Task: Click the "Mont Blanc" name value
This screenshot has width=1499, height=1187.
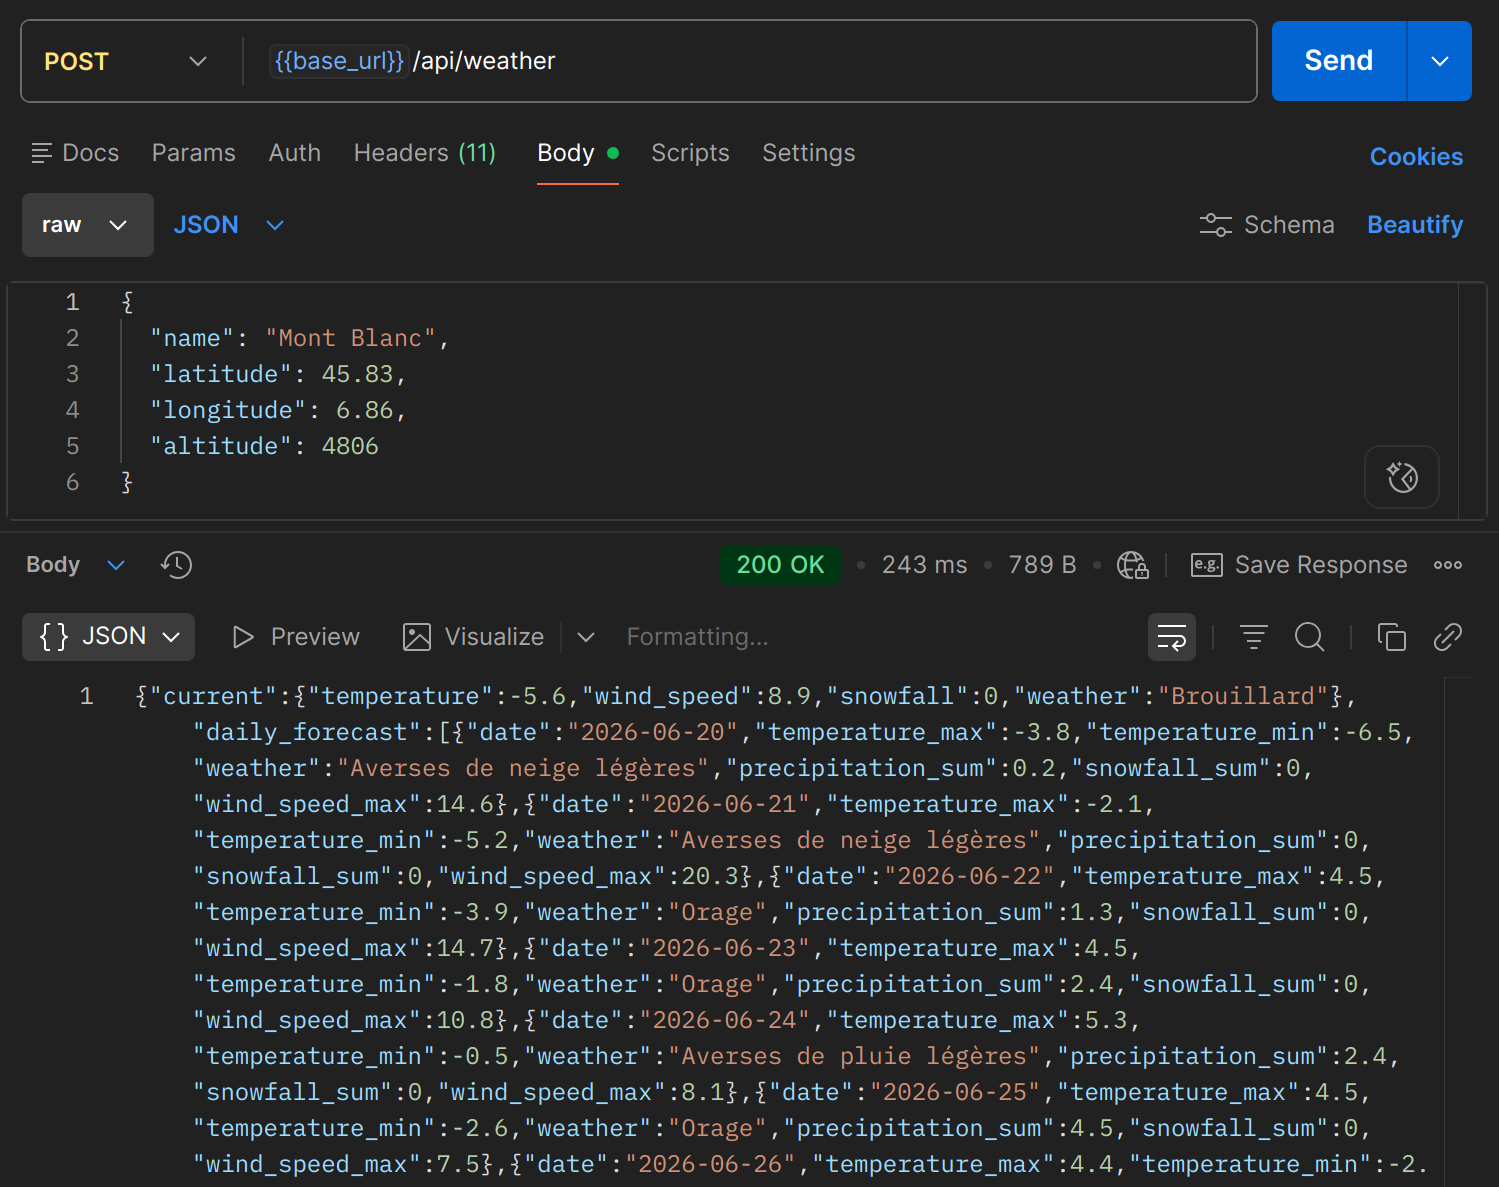Action: pyautogui.click(x=350, y=338)
